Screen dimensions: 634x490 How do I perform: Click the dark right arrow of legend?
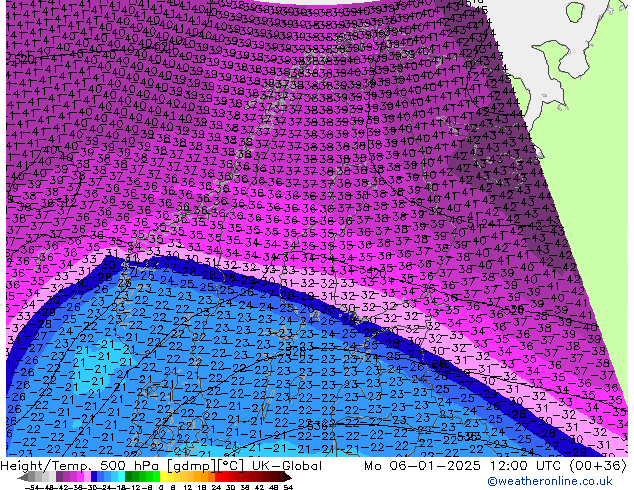pos(288,477)
